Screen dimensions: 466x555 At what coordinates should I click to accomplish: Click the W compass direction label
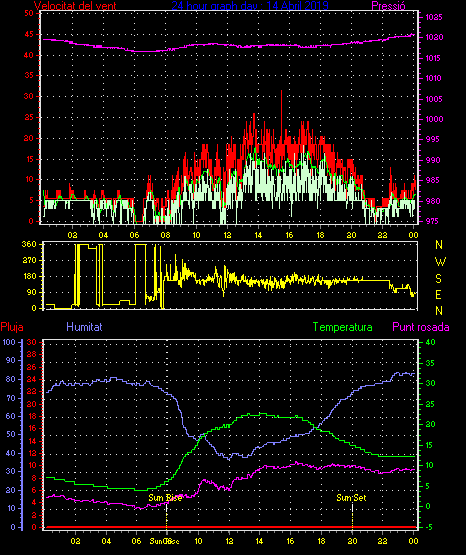(x=440, y=262)
